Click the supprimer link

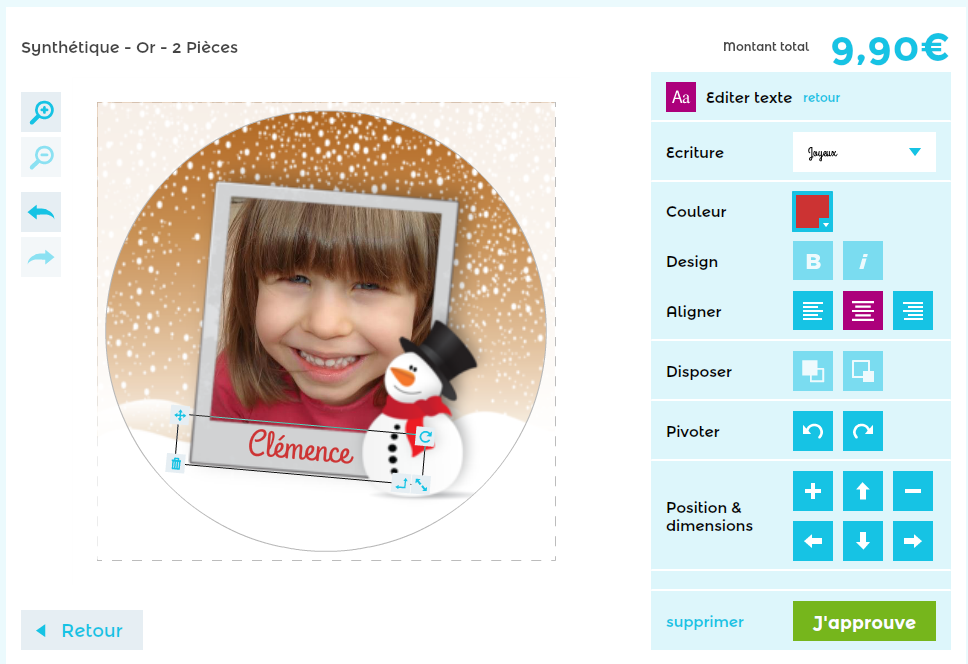point(704,622)
